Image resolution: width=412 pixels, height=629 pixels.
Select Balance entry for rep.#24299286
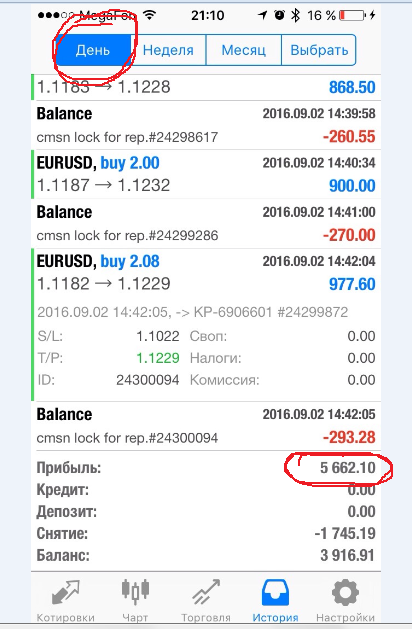[x=206, y=223]
